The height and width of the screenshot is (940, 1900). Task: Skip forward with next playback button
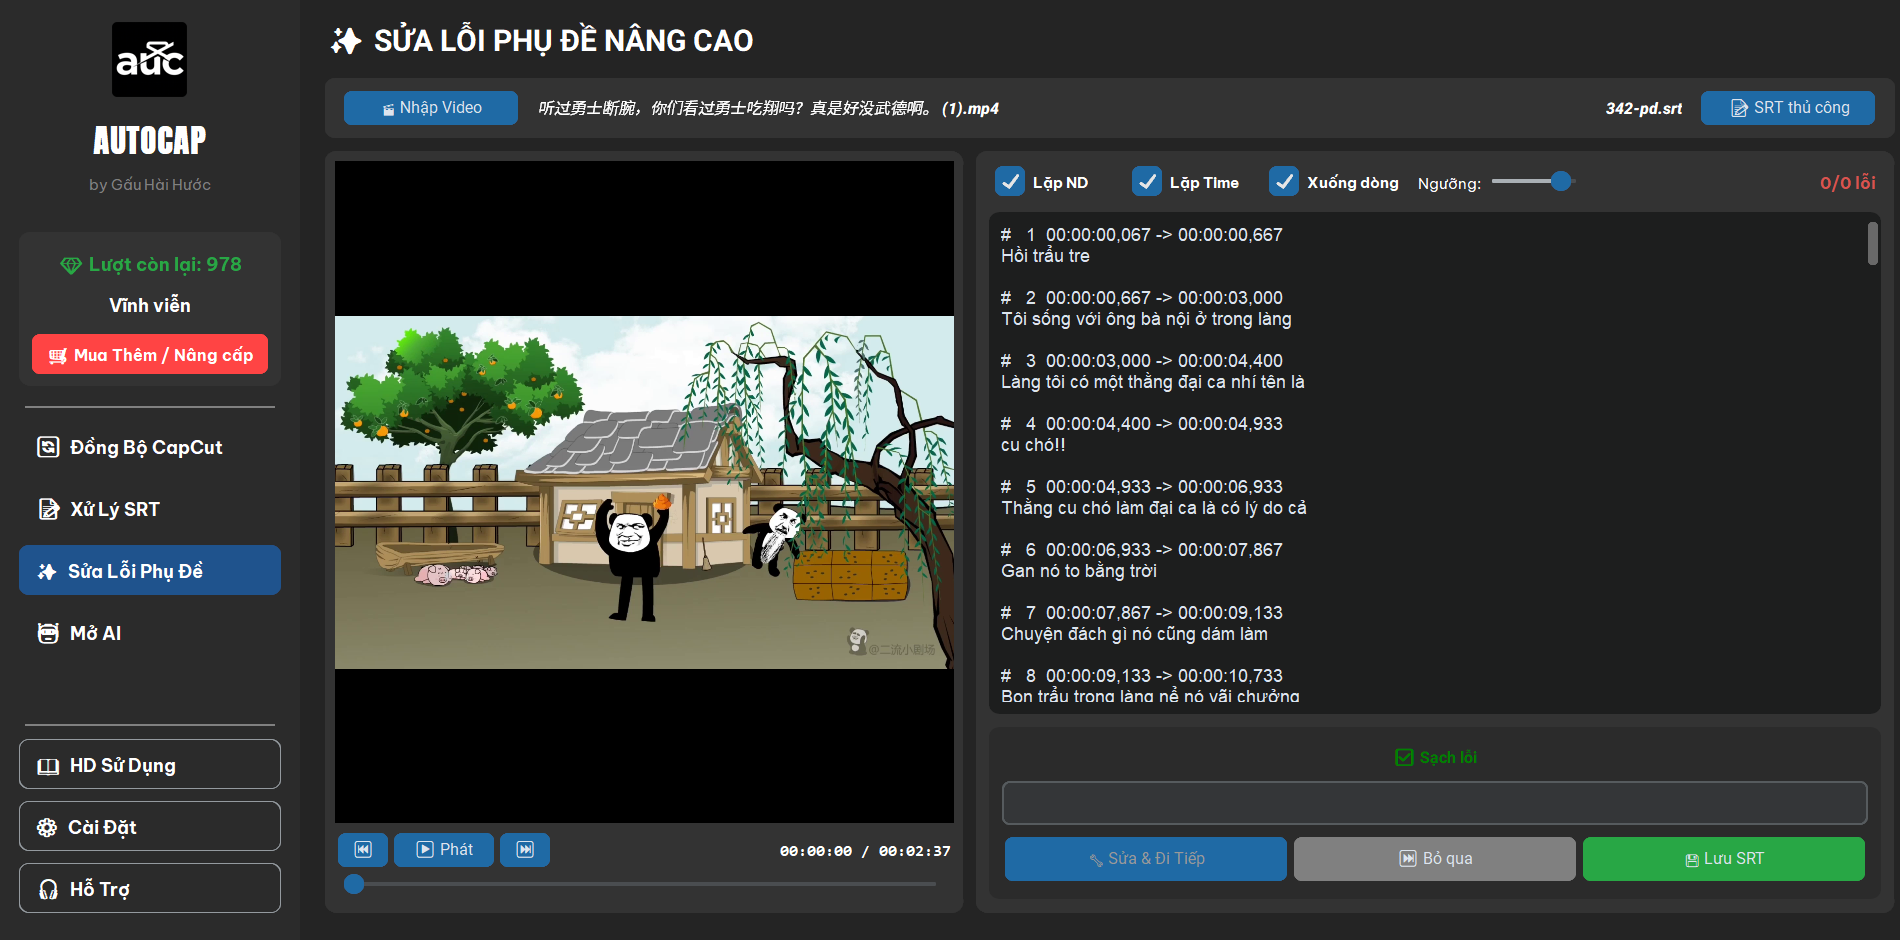[x=525, y=850]
